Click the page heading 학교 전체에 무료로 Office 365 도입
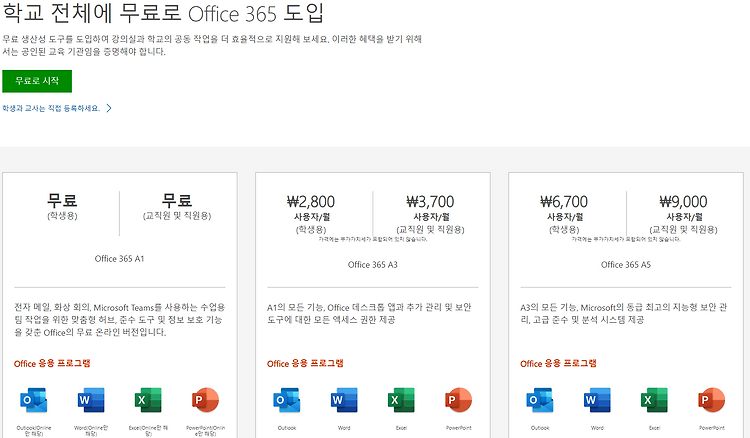Screen dimensions: 750x438 pos(164,13)
